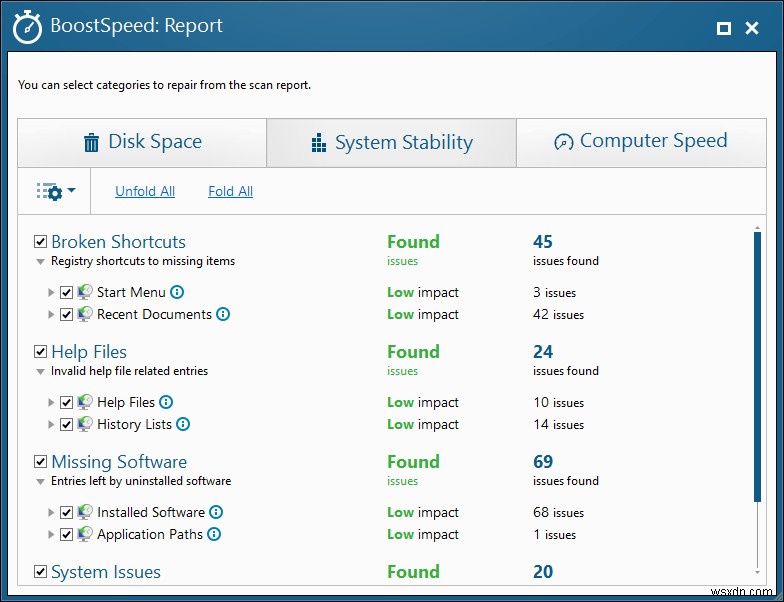
Task: Expand the History Lists row arrow
Action: pos(51,424)
